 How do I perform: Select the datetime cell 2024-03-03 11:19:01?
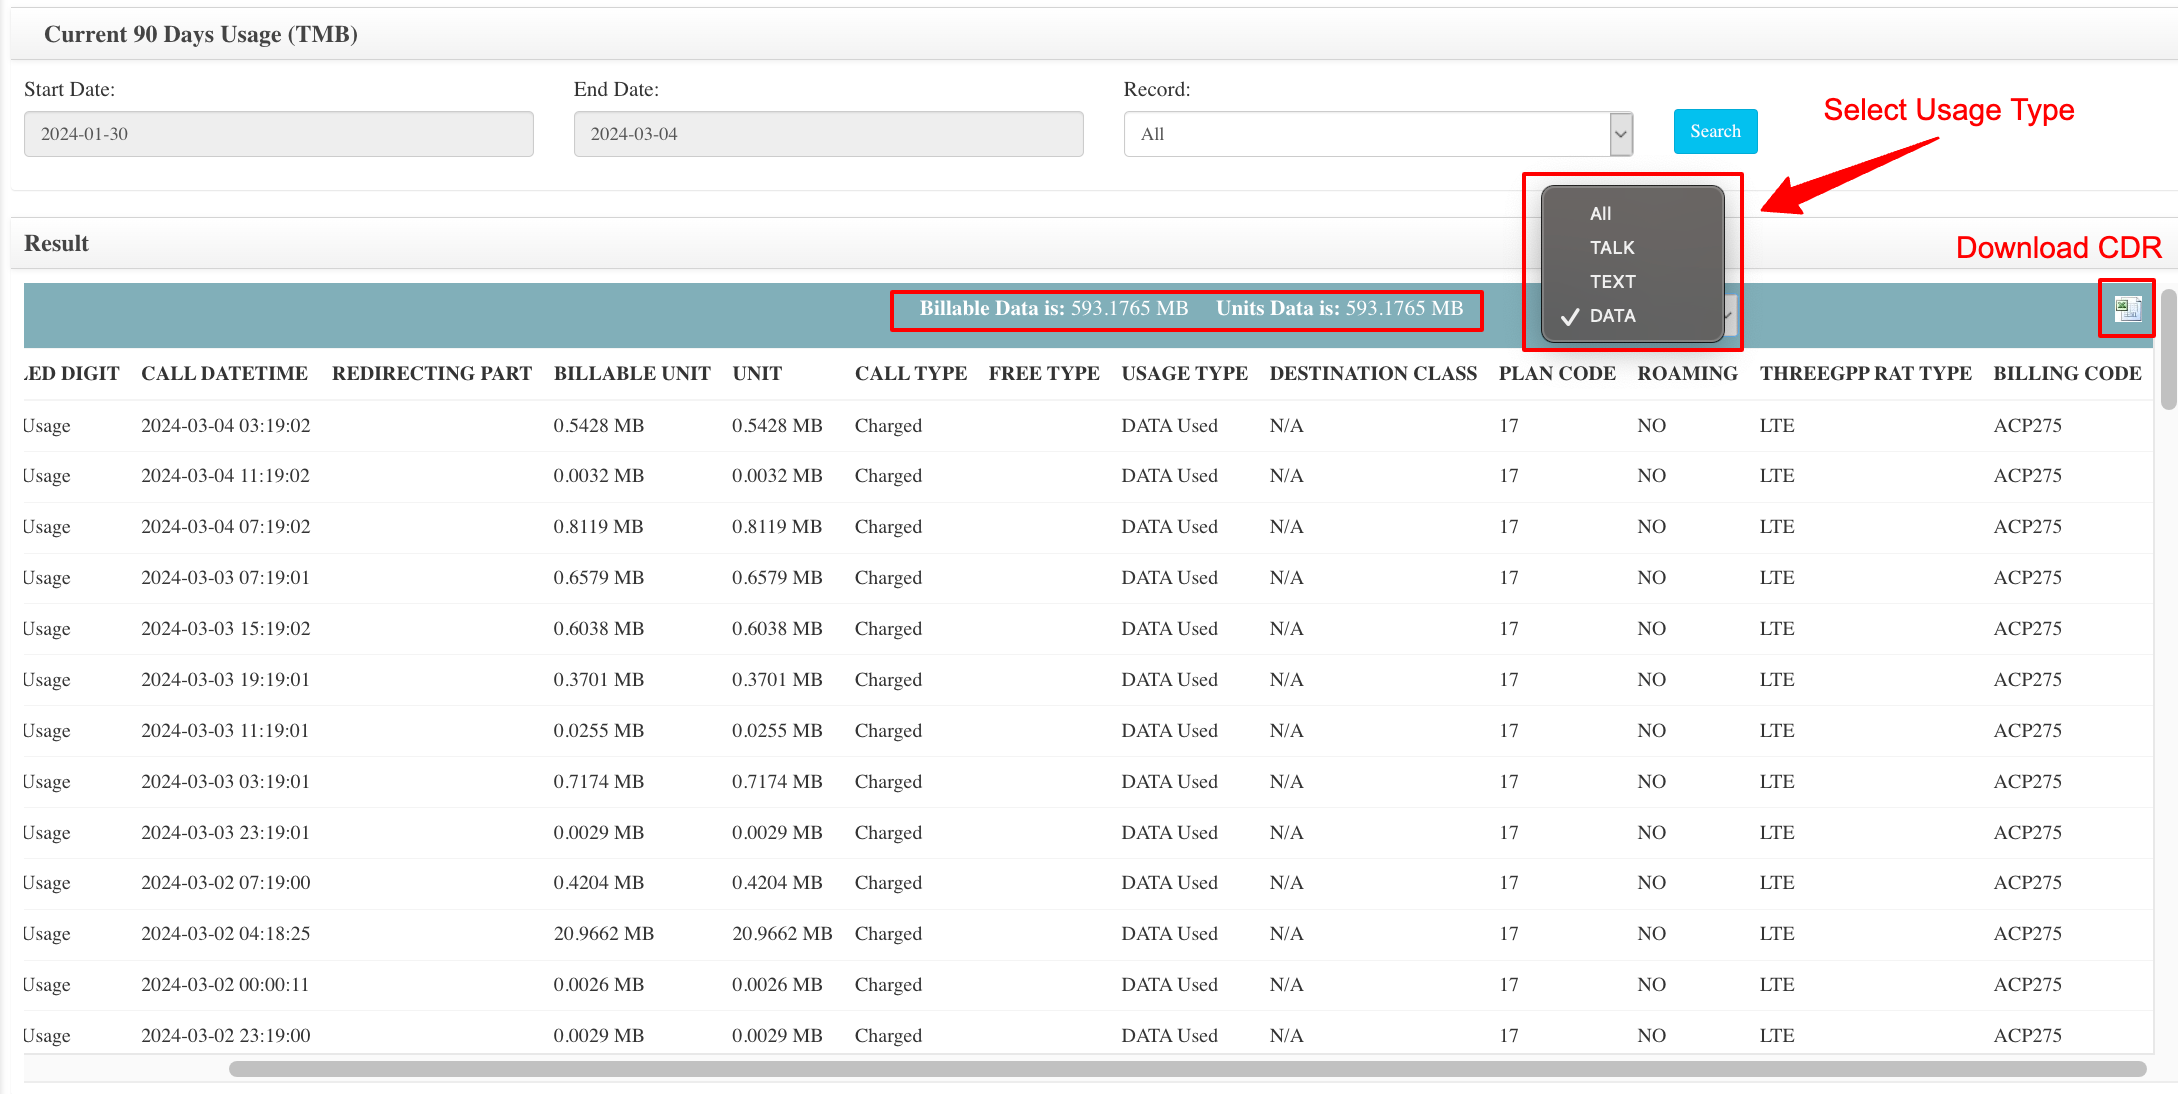tap(225, 730)
